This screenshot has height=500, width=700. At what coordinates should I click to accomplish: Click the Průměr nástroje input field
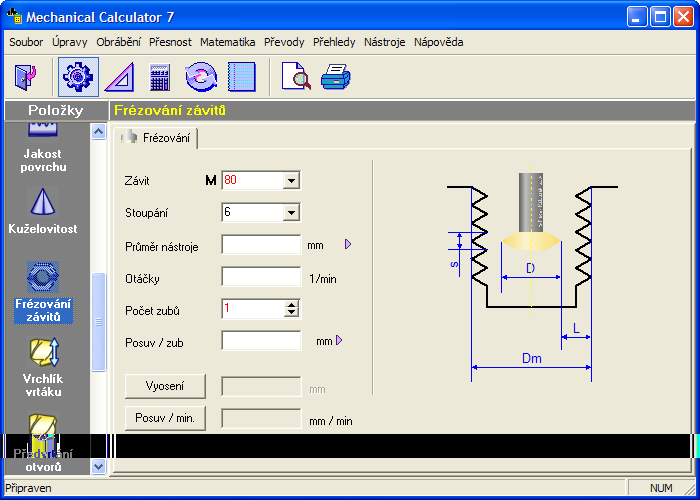tap(261, 245)
